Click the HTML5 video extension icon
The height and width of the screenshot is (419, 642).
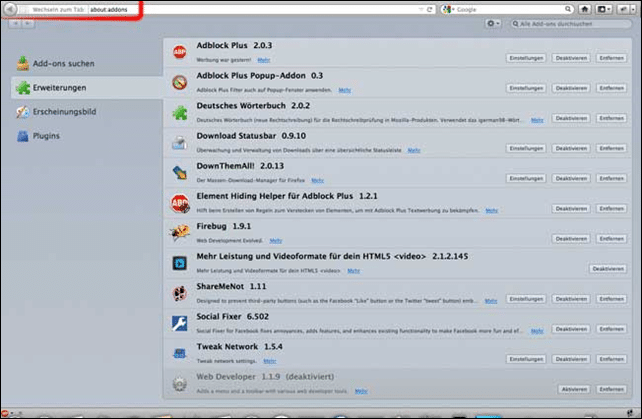179,263
